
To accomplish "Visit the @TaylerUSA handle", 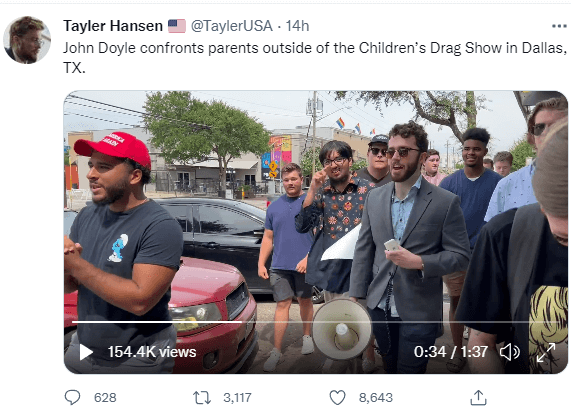I will click(x=232, y=26).
